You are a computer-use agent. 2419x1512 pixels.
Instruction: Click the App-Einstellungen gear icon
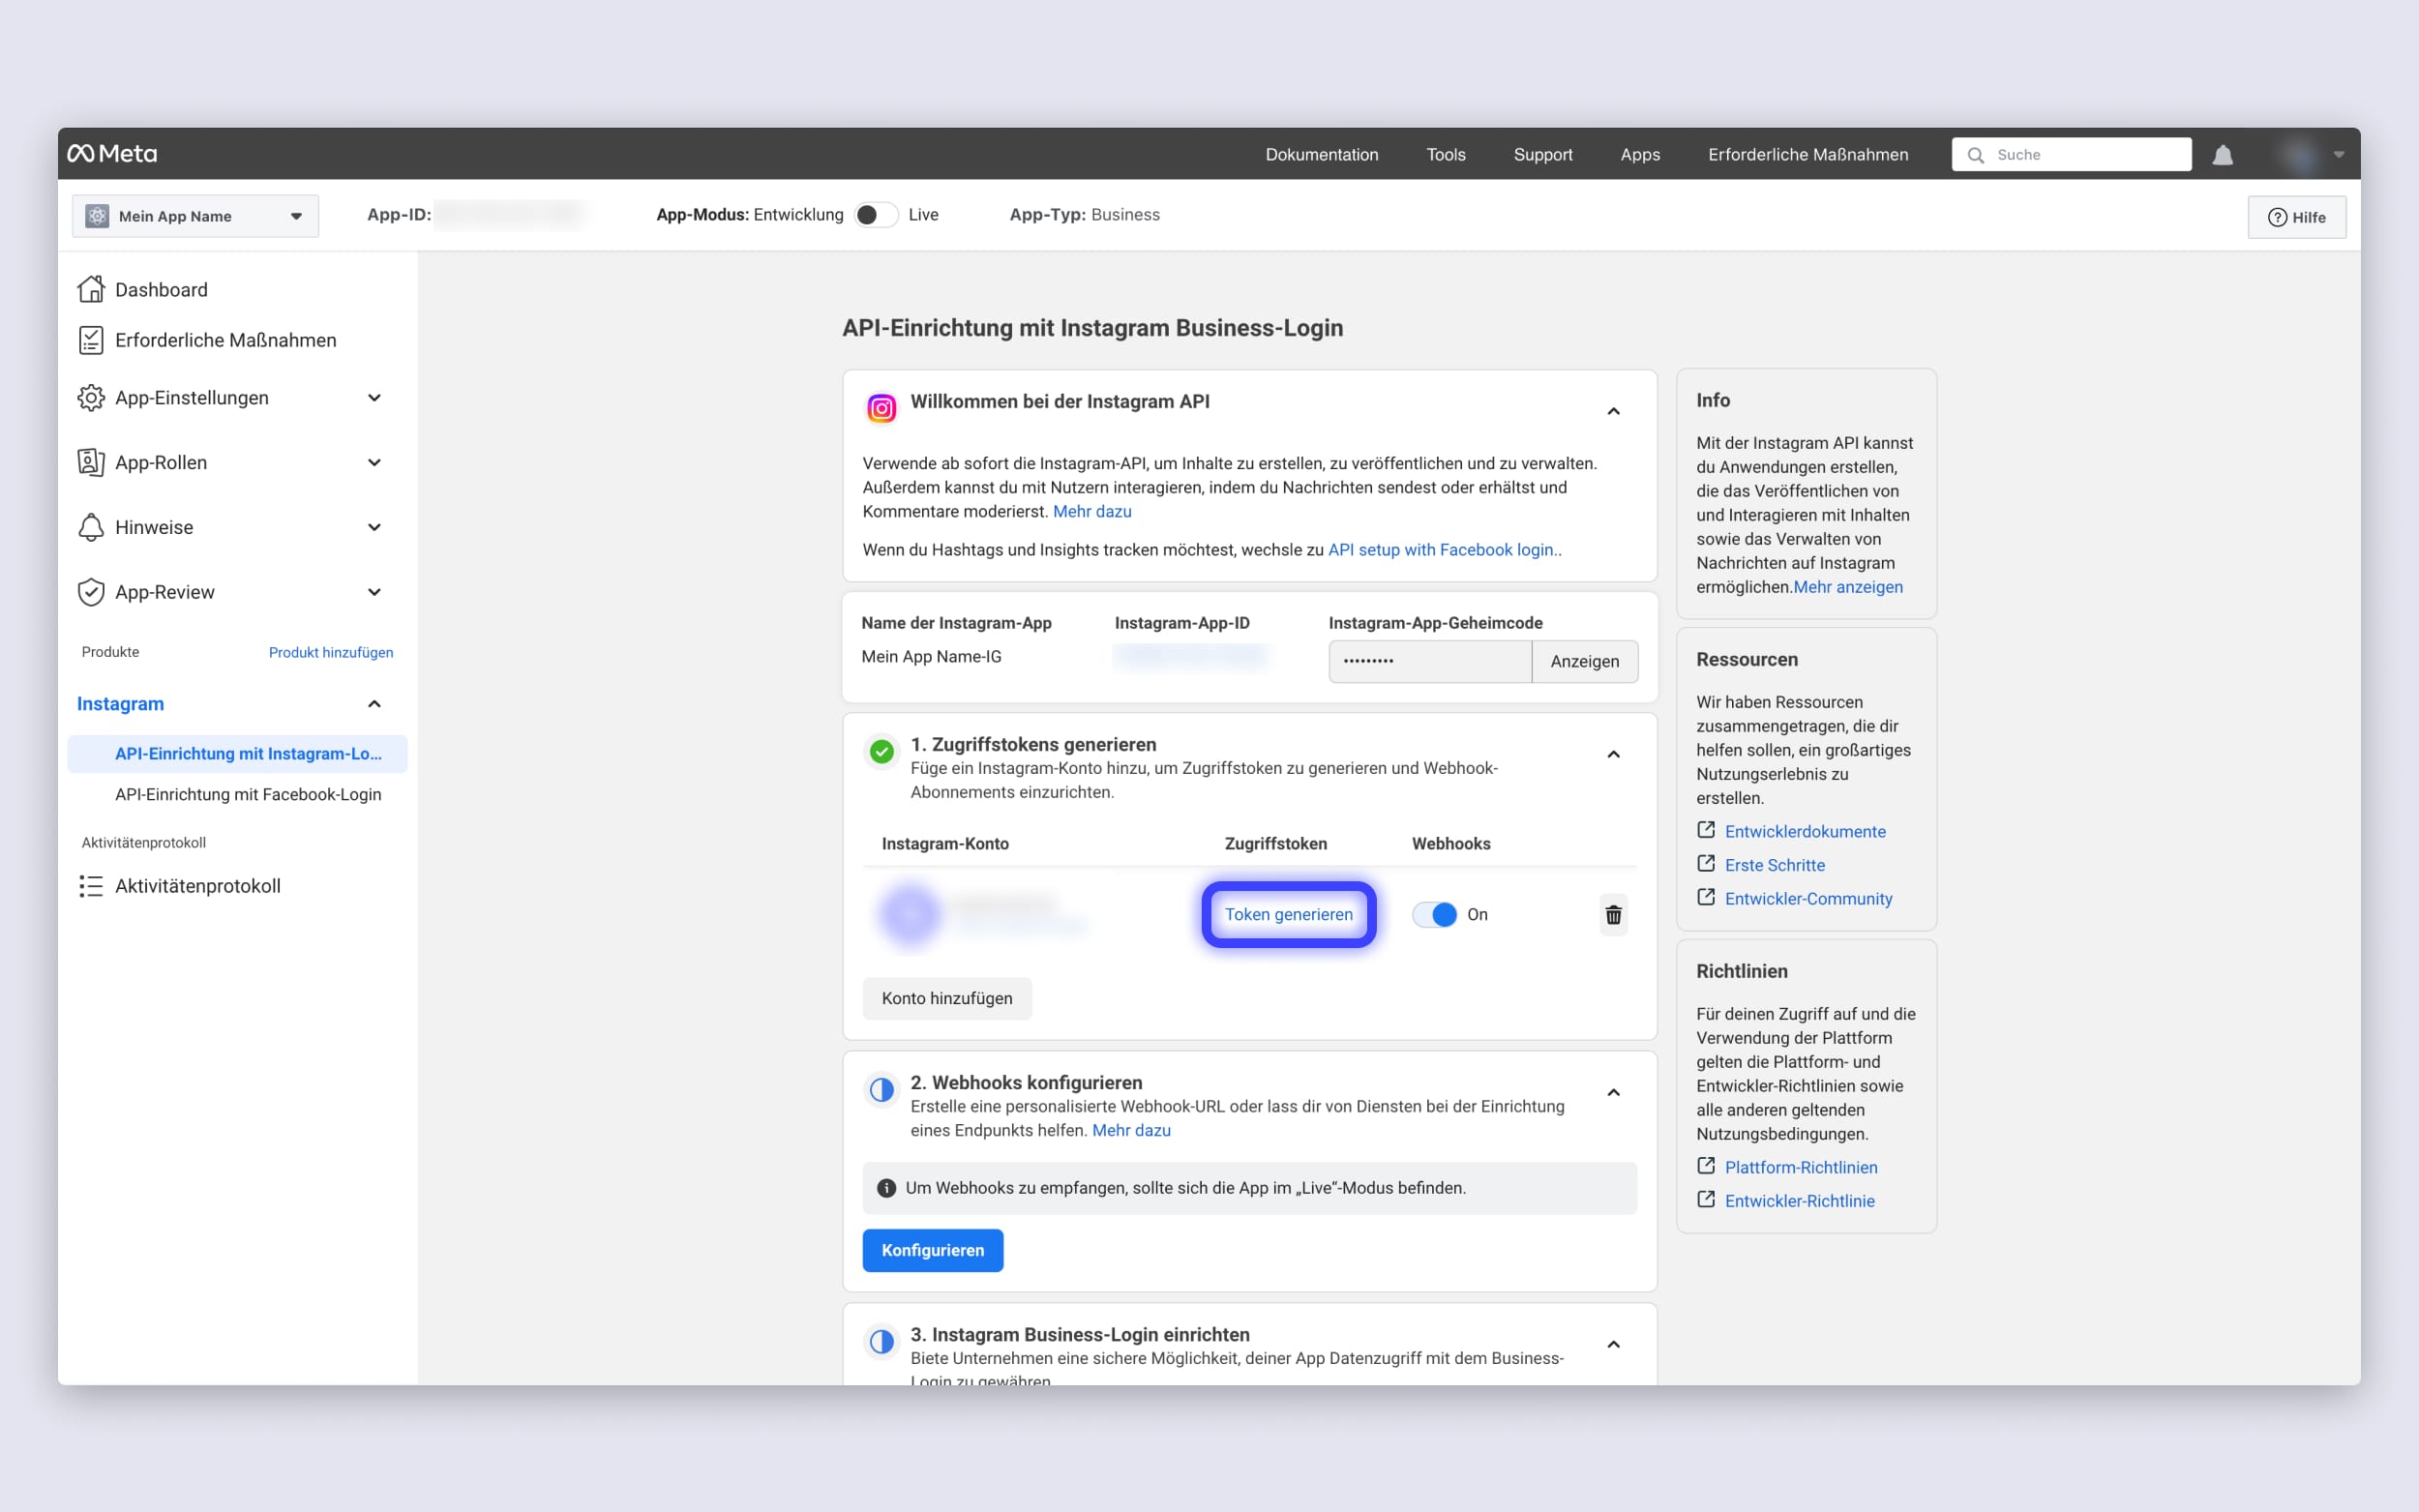pyautogui.click(x=91, y=398)
